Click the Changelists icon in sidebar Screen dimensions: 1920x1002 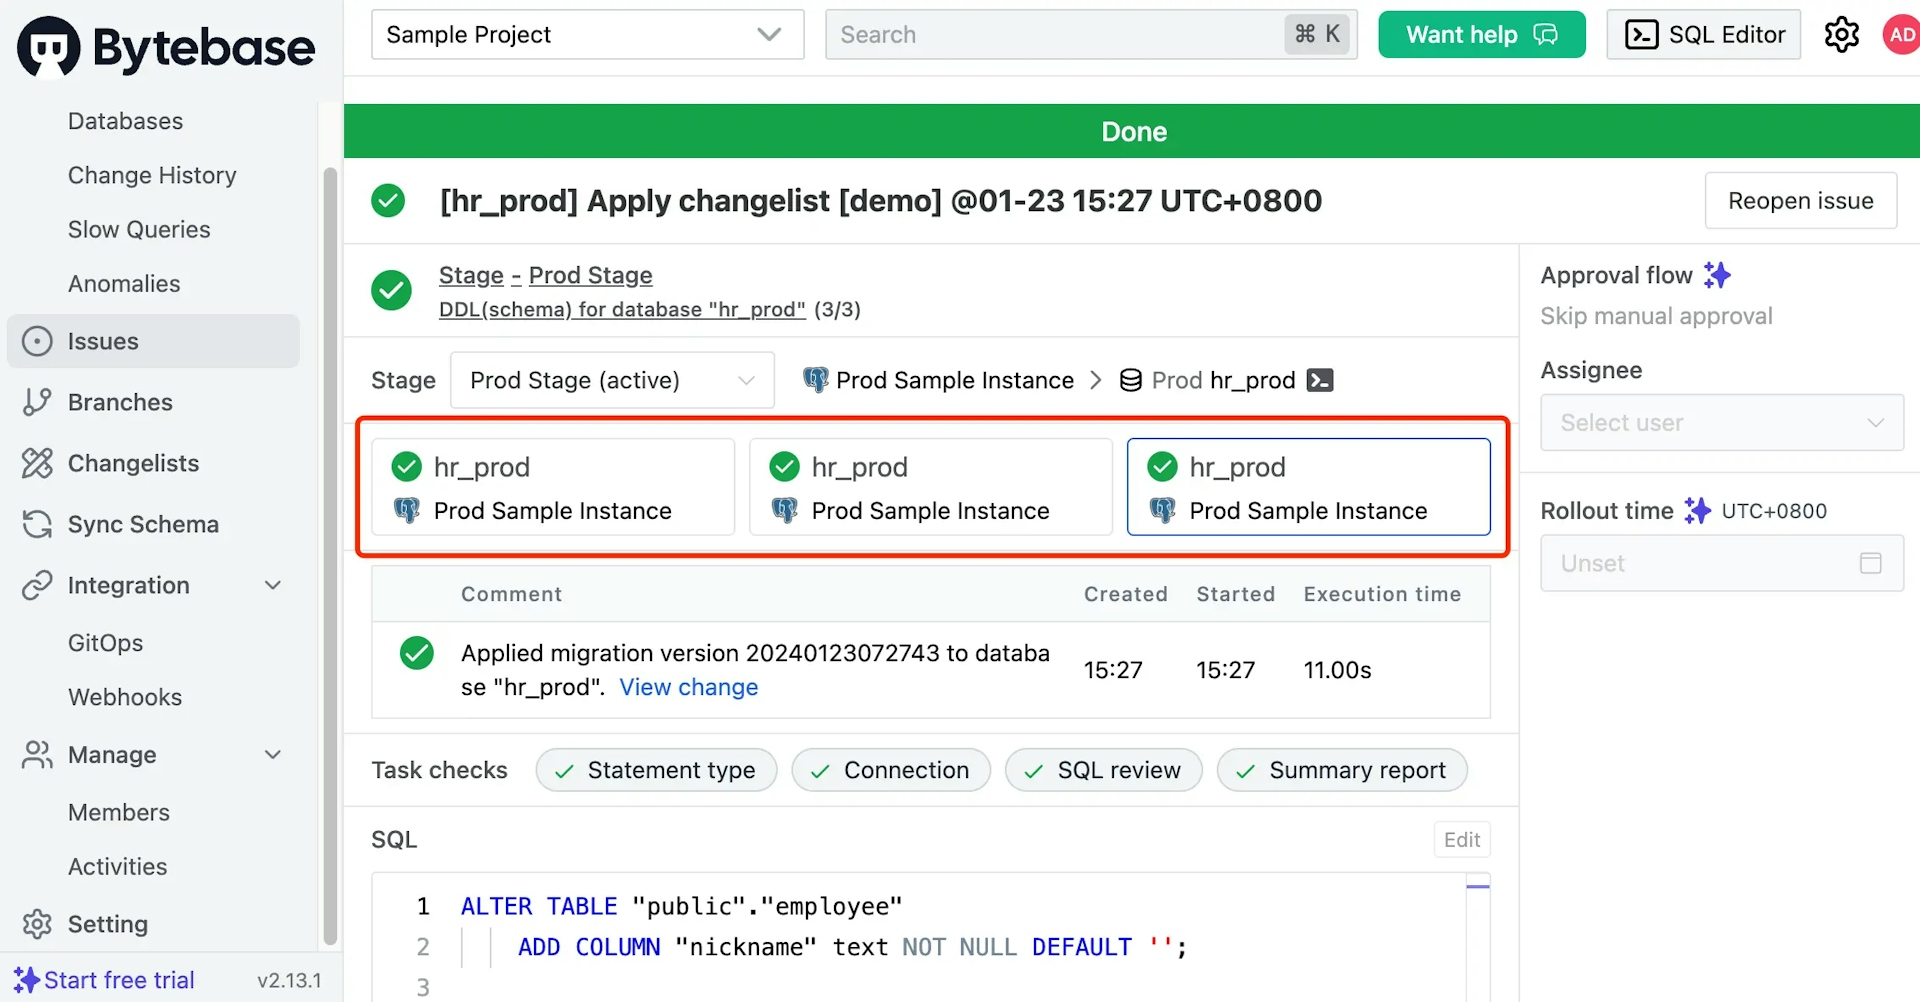[x=37, y=463]
